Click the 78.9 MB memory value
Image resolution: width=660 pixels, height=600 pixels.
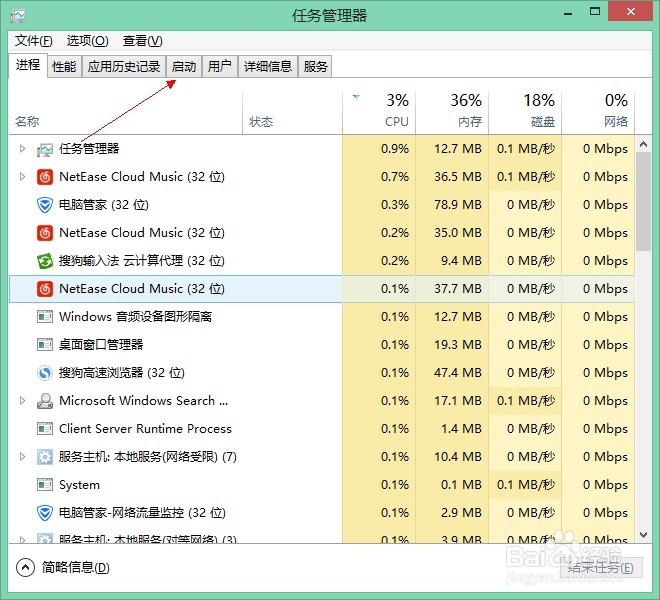[458, 205]
